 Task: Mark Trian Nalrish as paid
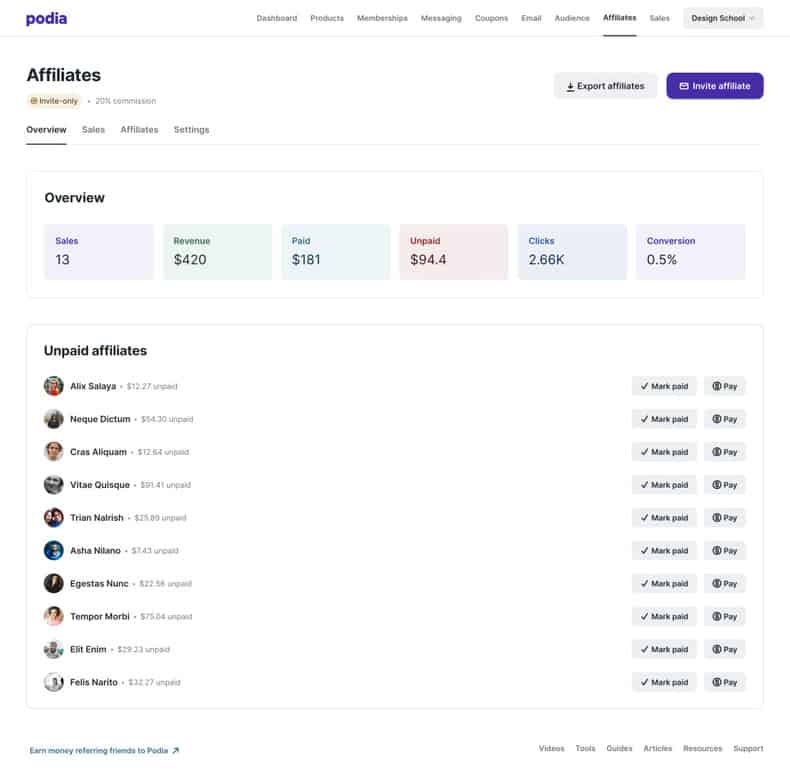pyautogui.click(x=664, y=517)
